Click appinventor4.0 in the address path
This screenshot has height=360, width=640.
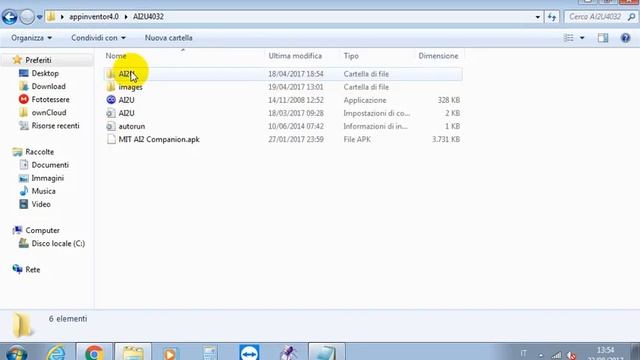coord(93,17)
